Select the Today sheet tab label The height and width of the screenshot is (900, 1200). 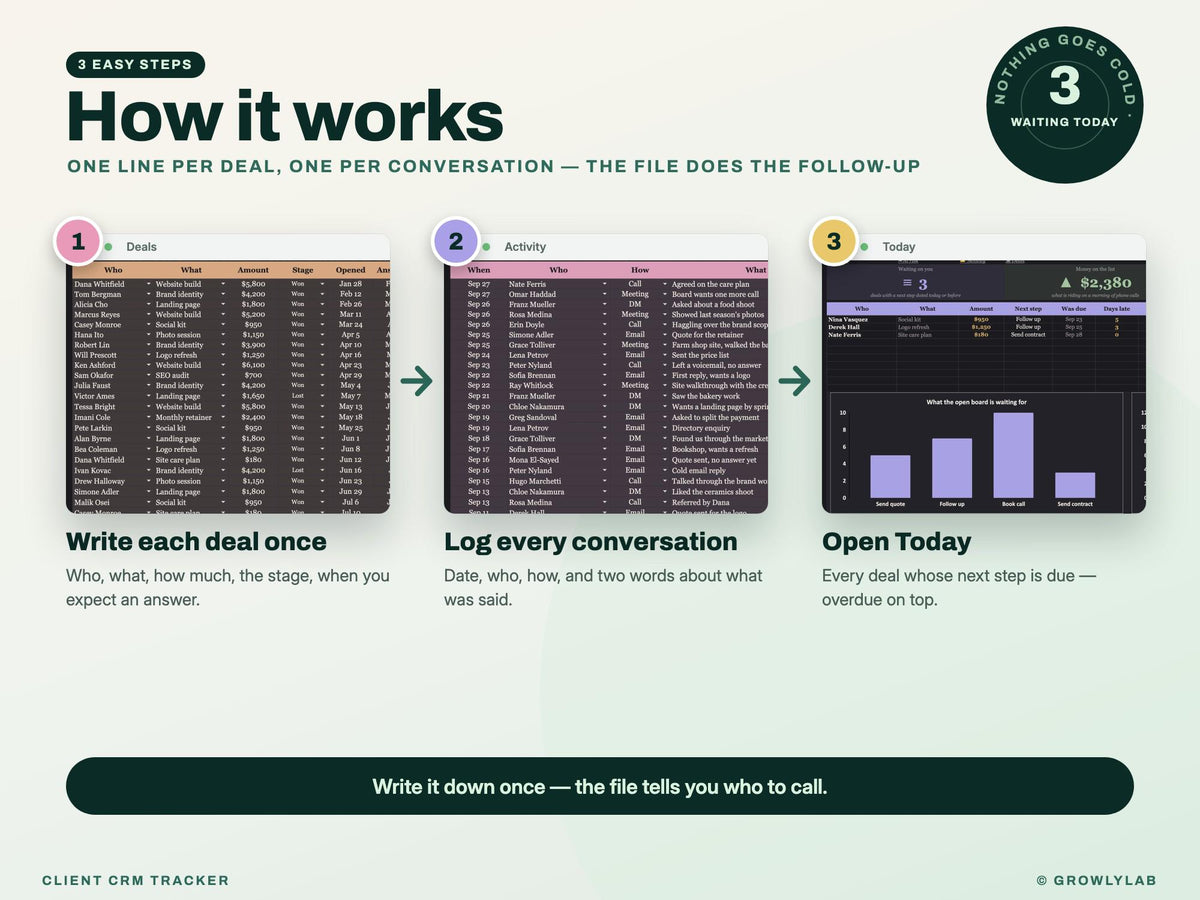899,247
